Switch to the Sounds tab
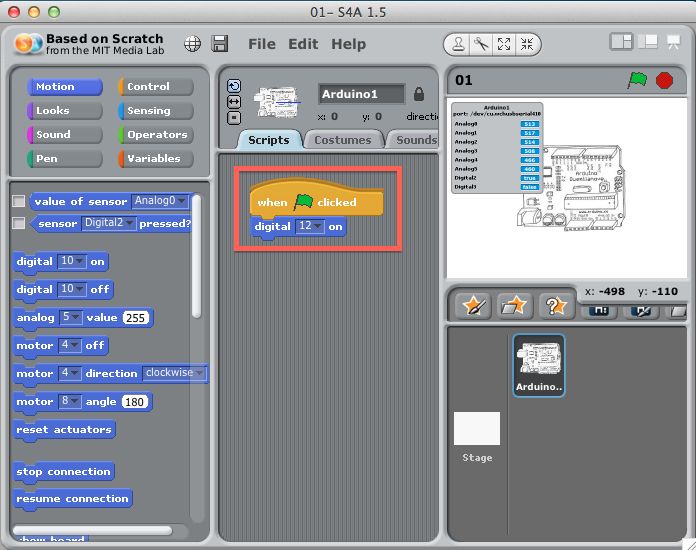This screenshot has width=696, height=550. 414,140
